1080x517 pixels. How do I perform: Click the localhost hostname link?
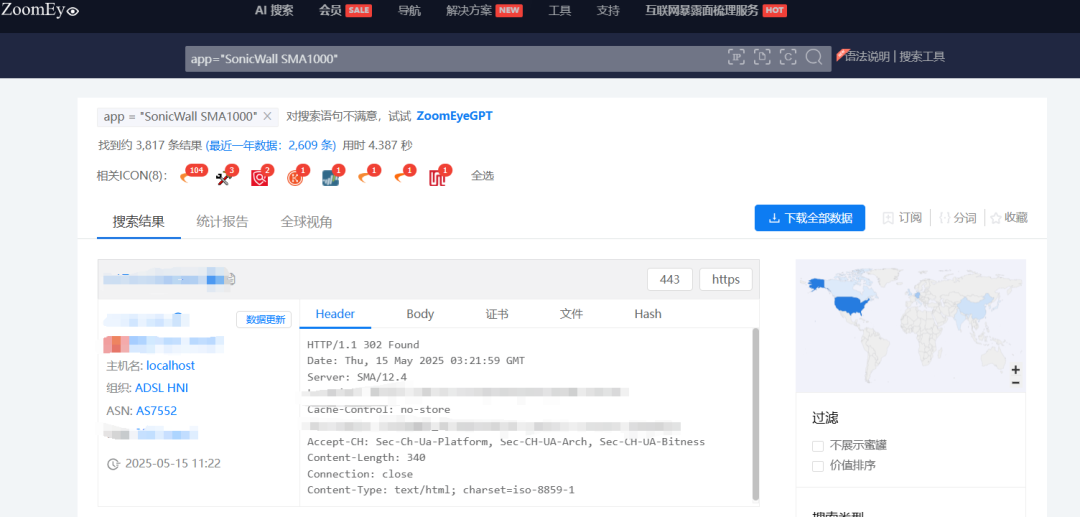[170, 366]
